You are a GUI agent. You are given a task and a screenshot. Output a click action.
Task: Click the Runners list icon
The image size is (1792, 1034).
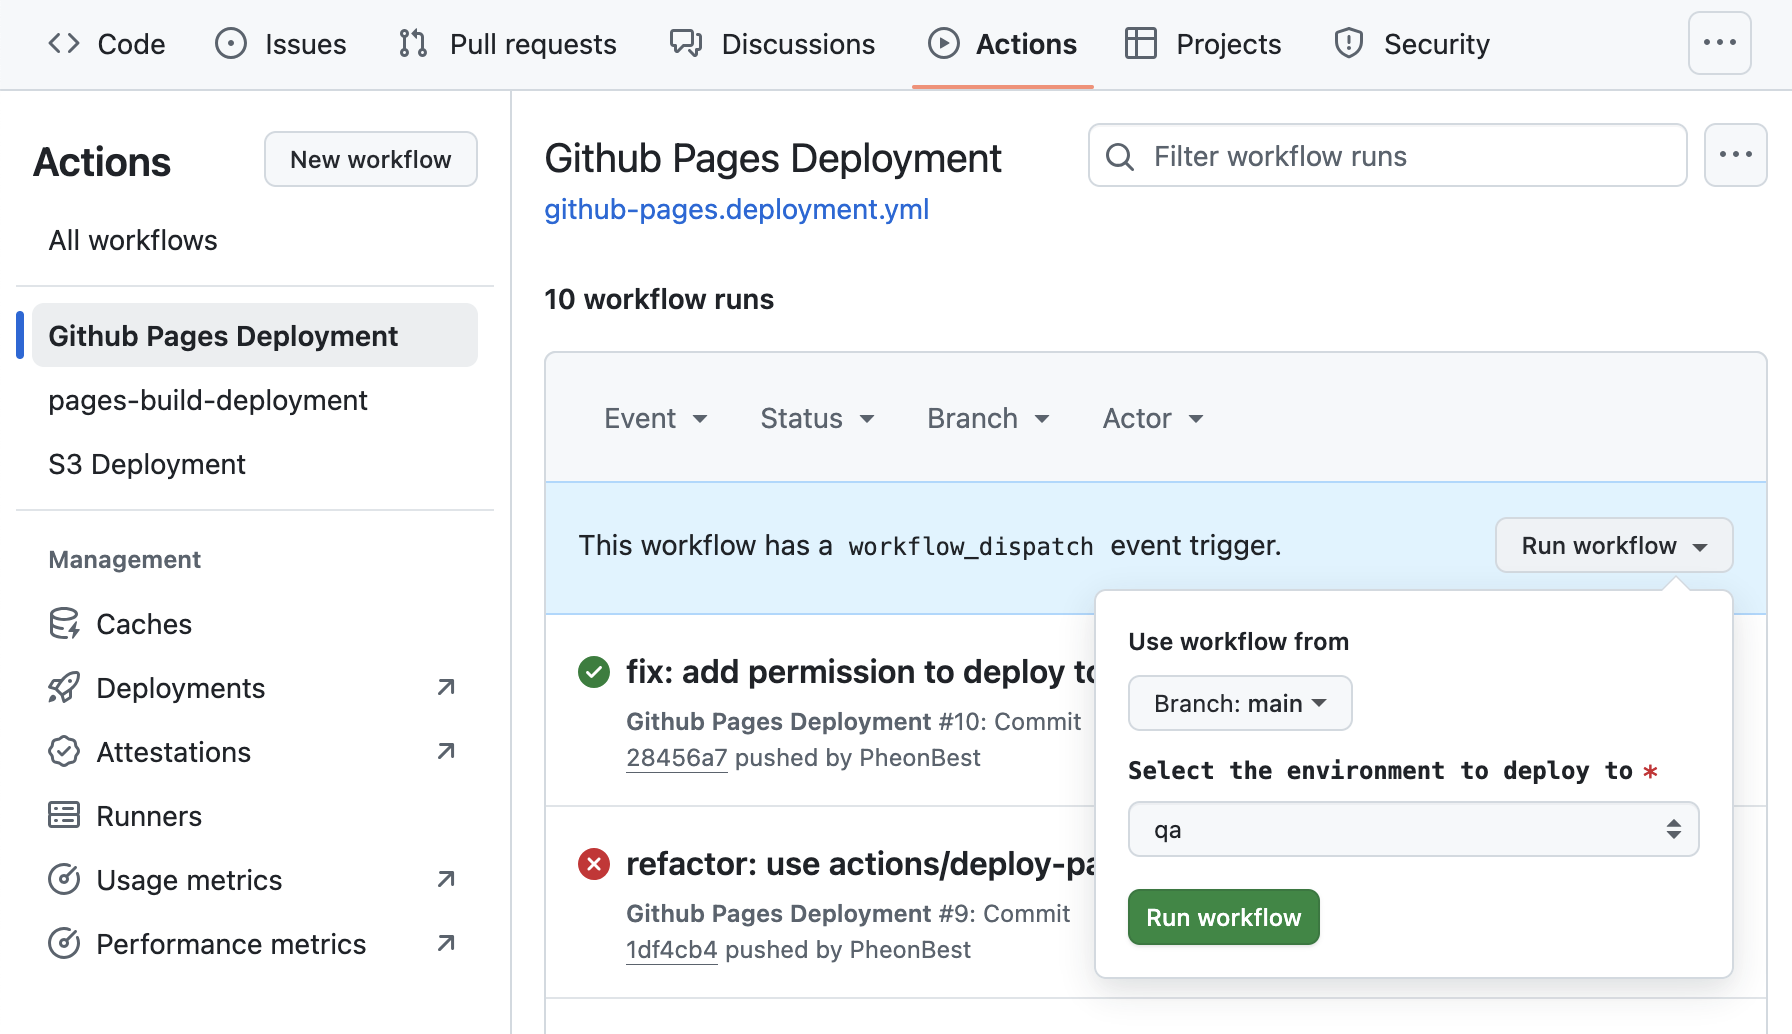click(x=64, y=815)
